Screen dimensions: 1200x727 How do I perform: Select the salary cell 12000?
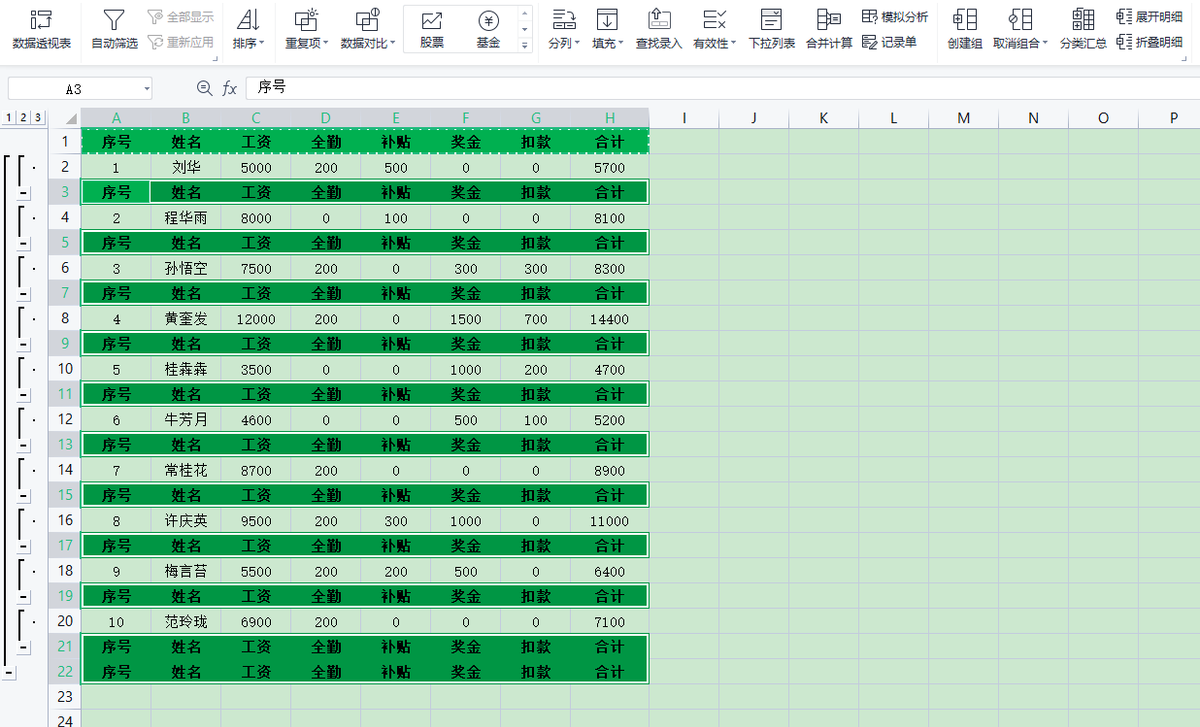click(256, 319)
